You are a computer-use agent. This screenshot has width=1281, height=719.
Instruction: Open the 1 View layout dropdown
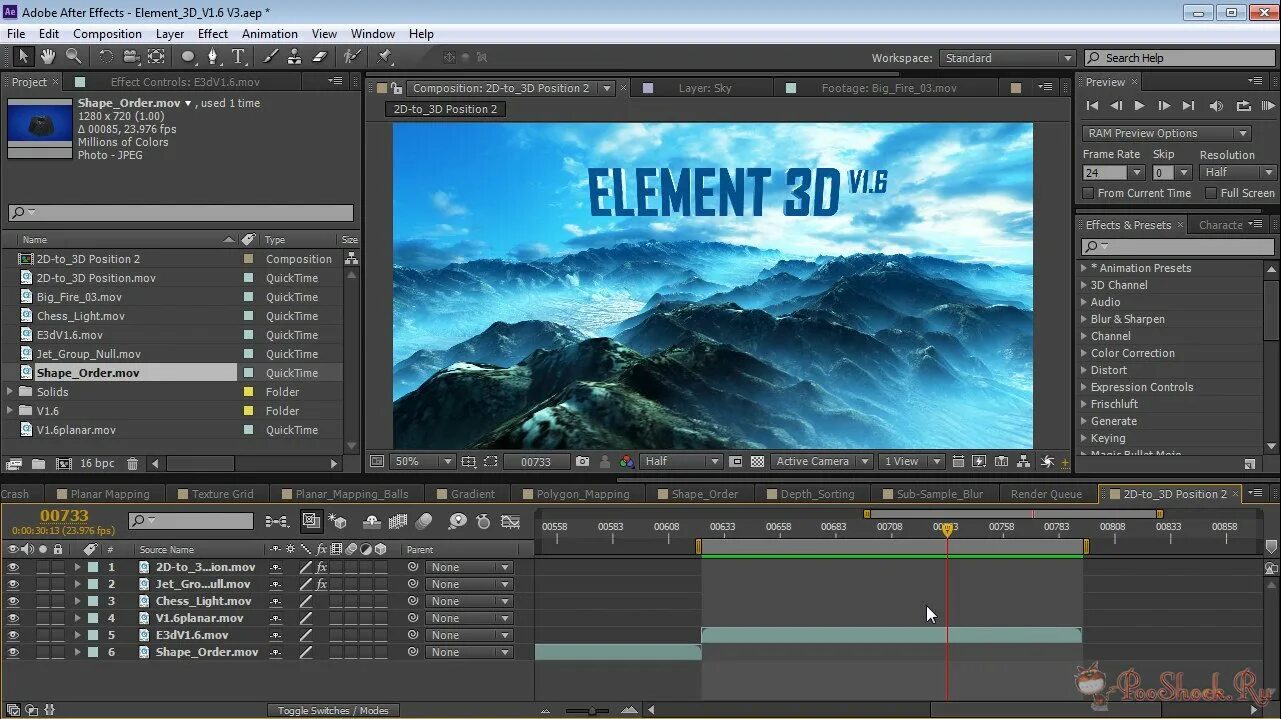(911, 461)
